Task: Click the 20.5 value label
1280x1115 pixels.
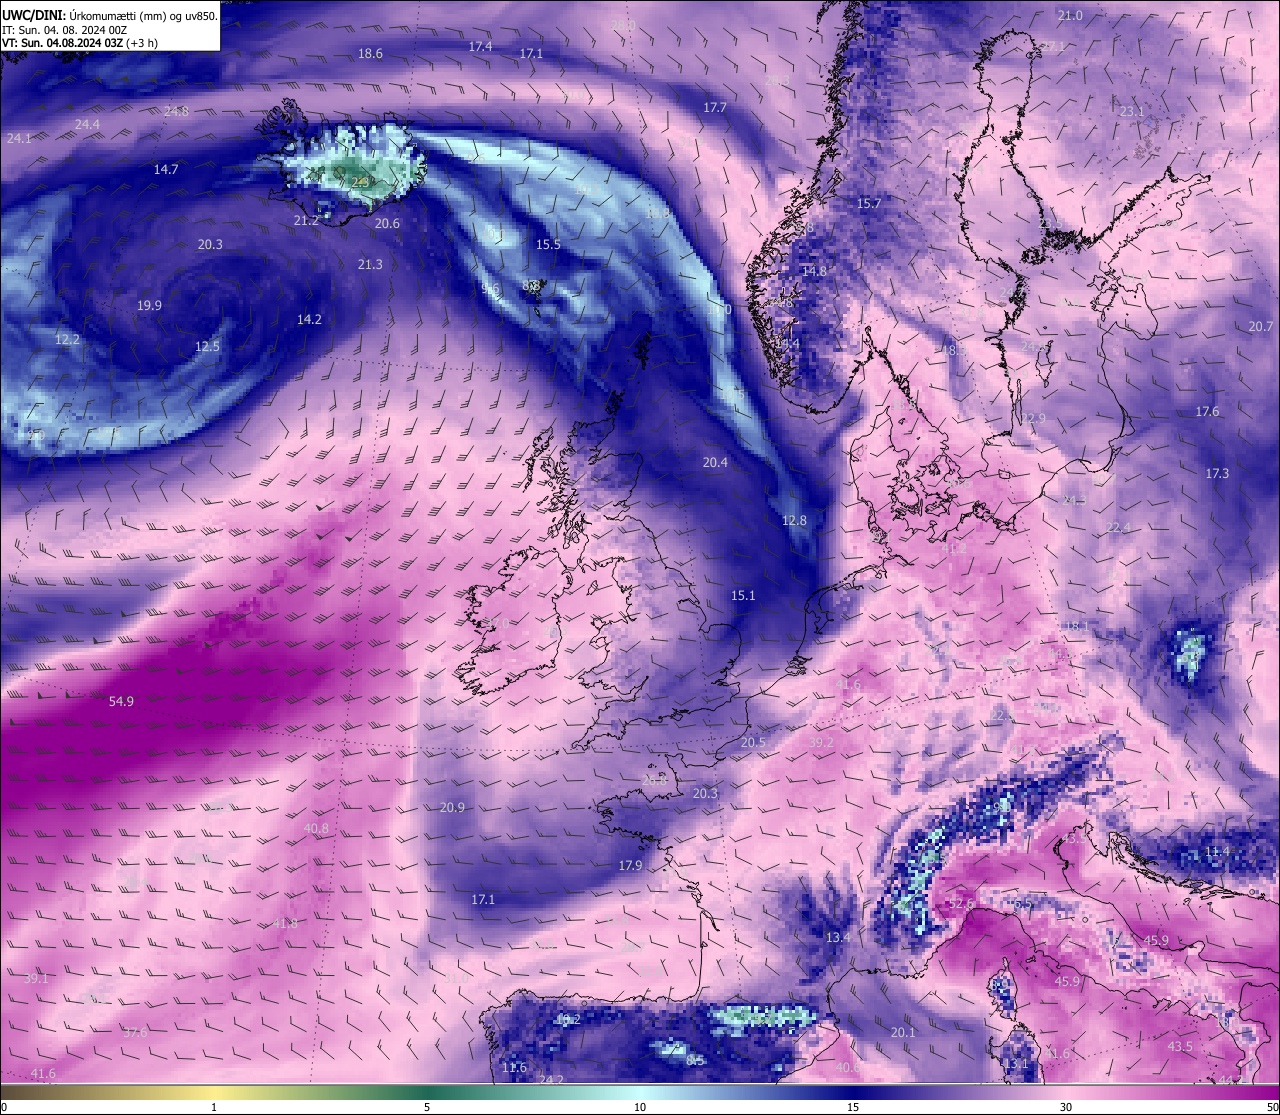Action: tap(753, 743)
